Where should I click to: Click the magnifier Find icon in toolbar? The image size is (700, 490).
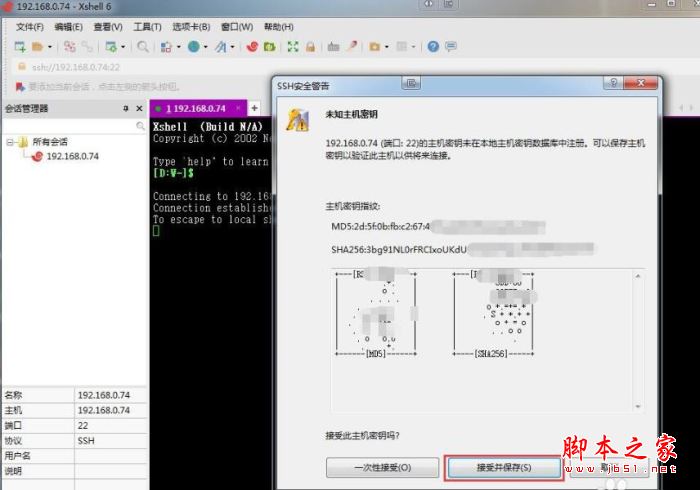(143, 46)
